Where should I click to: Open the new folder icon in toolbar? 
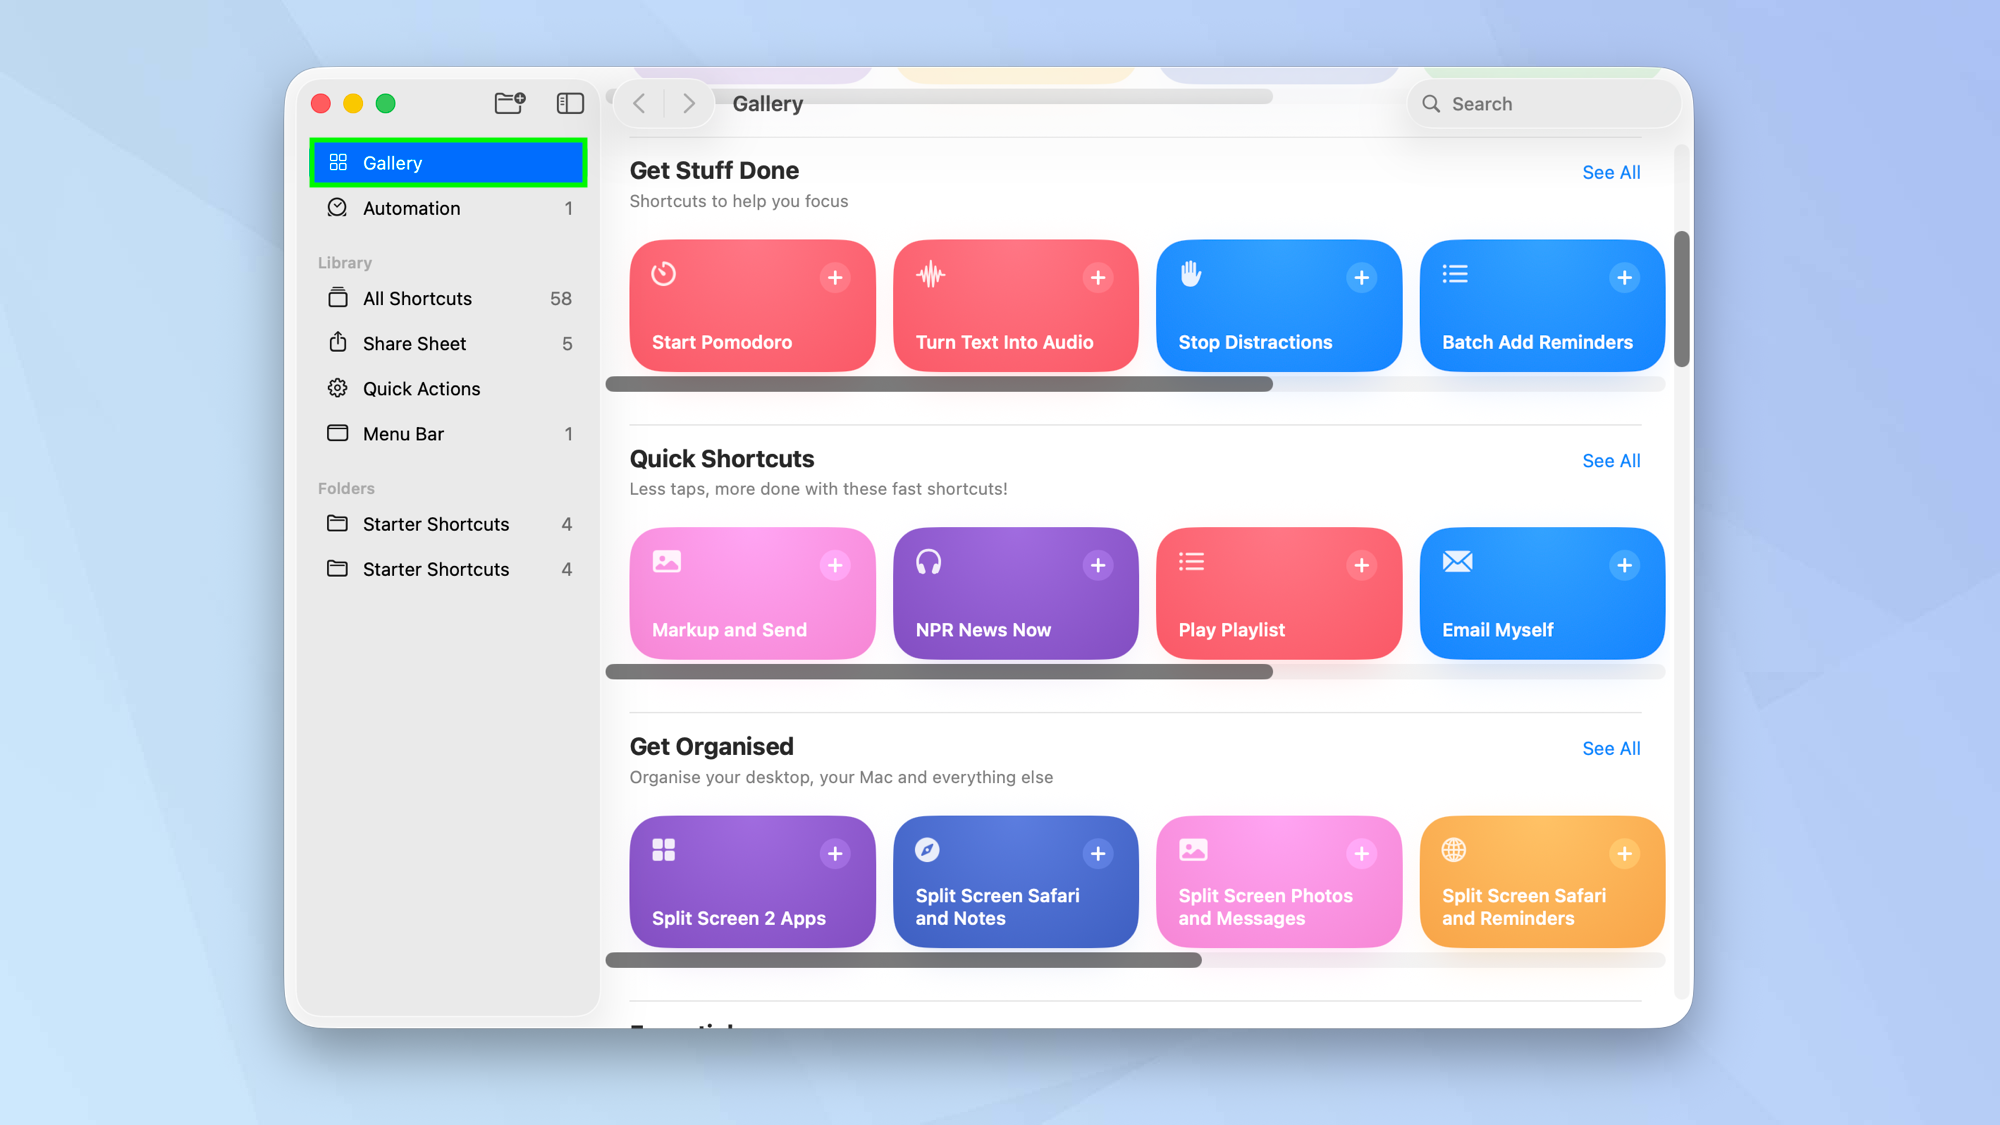pos(509,103)
